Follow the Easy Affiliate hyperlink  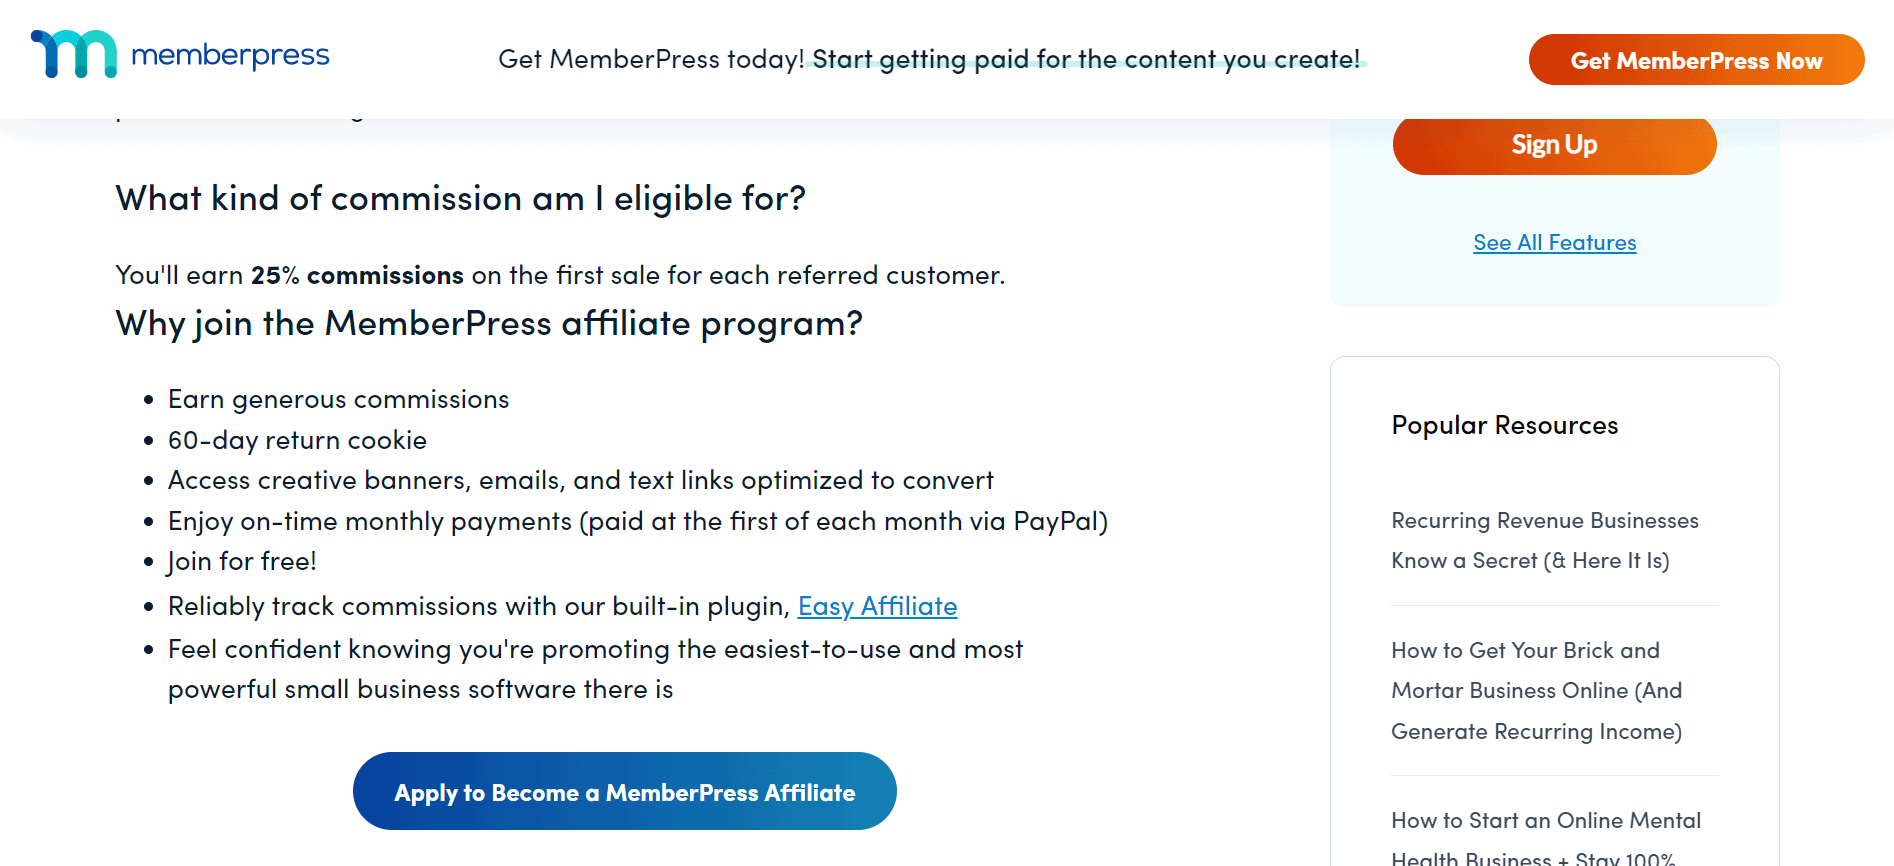(877, 606)
